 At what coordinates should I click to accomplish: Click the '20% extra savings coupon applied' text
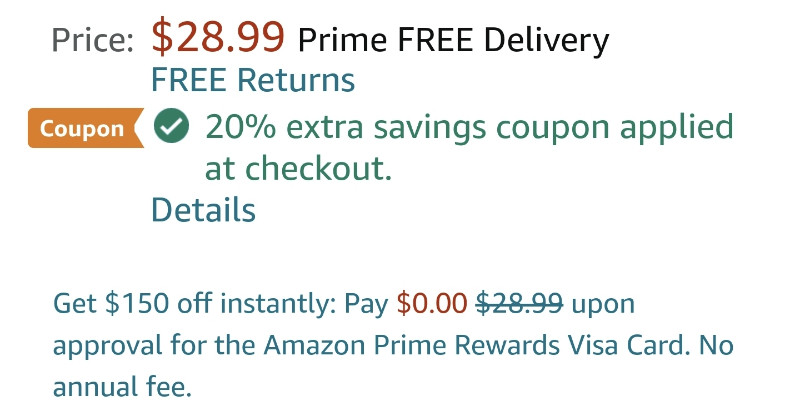pos(469,127)
